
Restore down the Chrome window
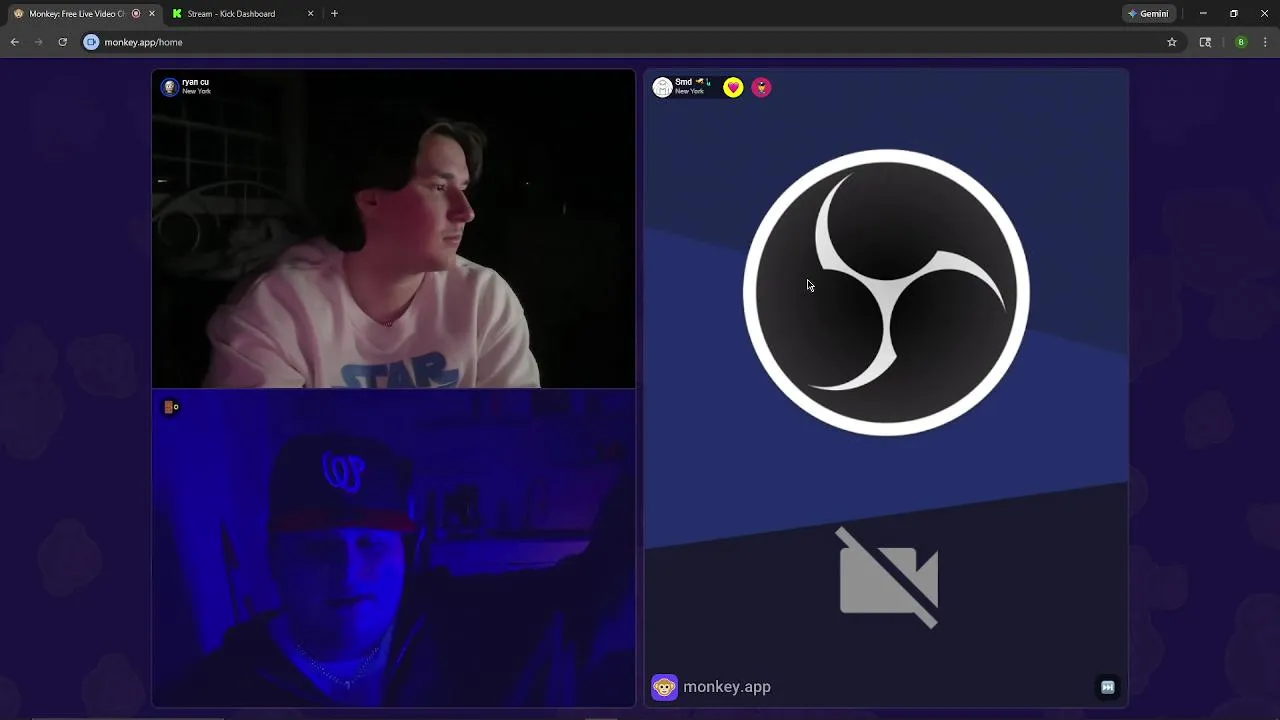pos(1234,14)
